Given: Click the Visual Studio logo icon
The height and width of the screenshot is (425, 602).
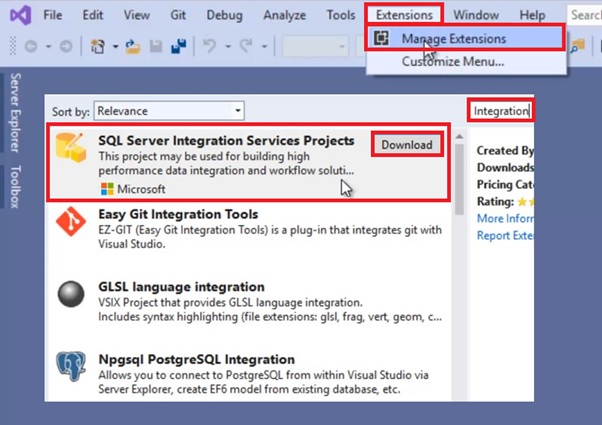Looking at the screenshot, I should click(21, 15).
